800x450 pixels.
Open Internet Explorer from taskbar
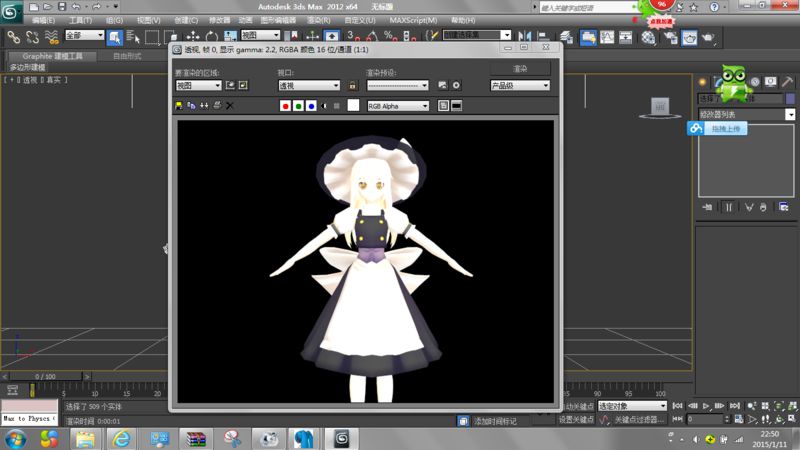coord(121,439)
